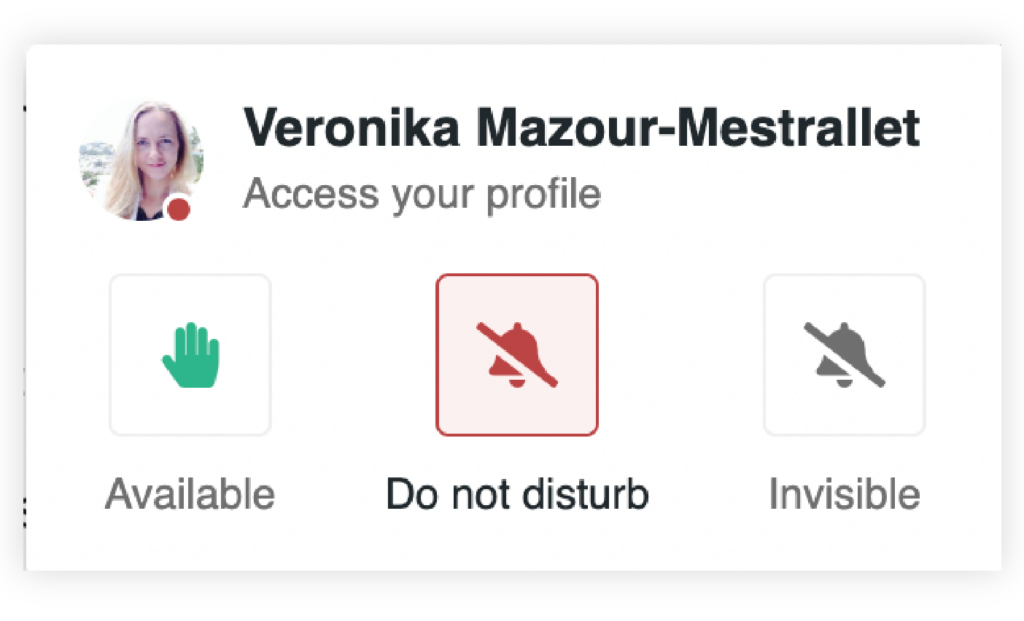Click the "Invisible" text label
This screenshot has height=621, width=1024.
[844, 494]
